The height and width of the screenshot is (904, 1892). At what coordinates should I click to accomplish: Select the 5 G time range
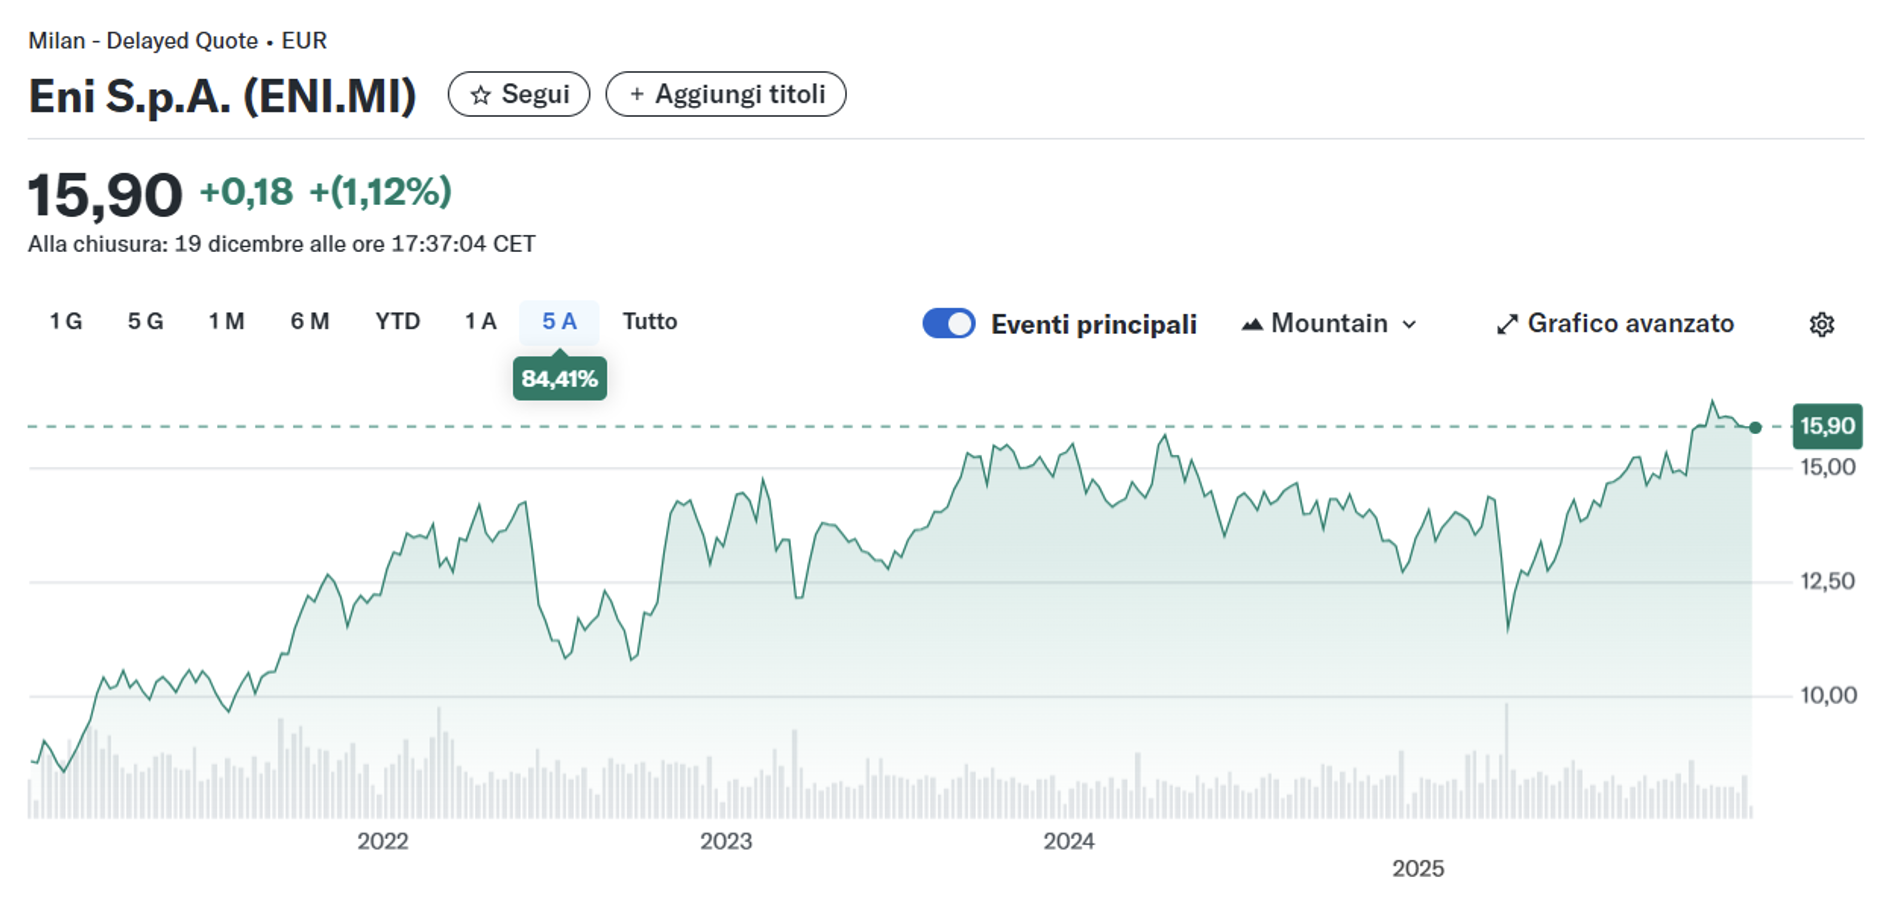point(145,322)
